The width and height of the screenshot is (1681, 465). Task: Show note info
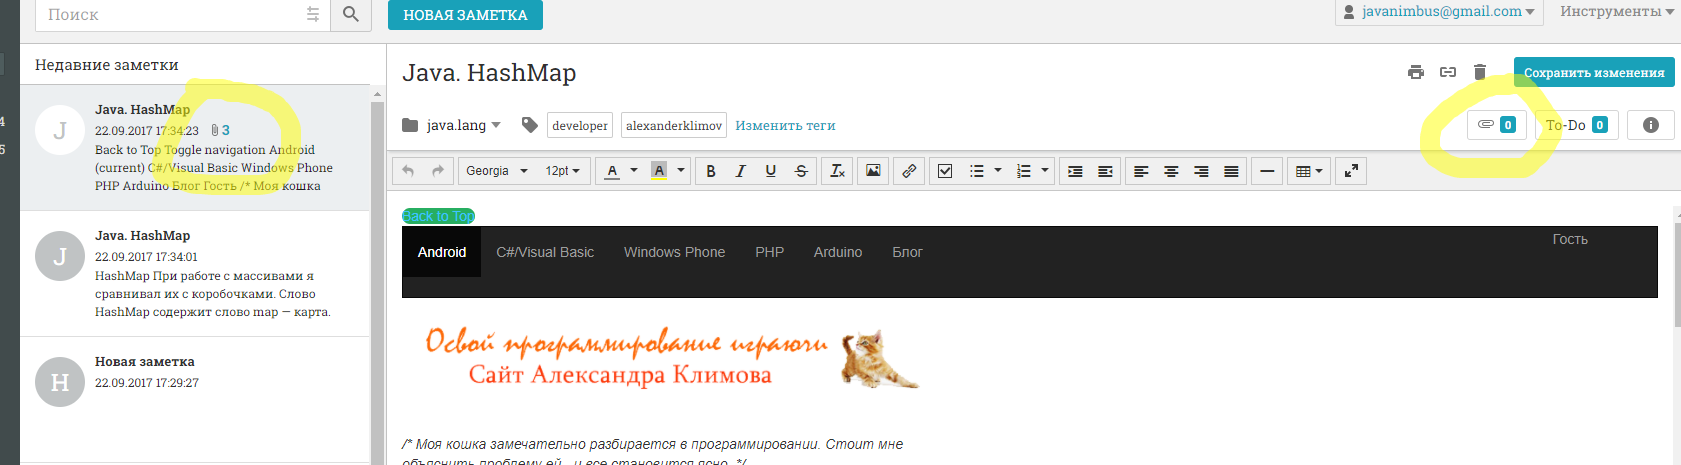coord(1651,125)
